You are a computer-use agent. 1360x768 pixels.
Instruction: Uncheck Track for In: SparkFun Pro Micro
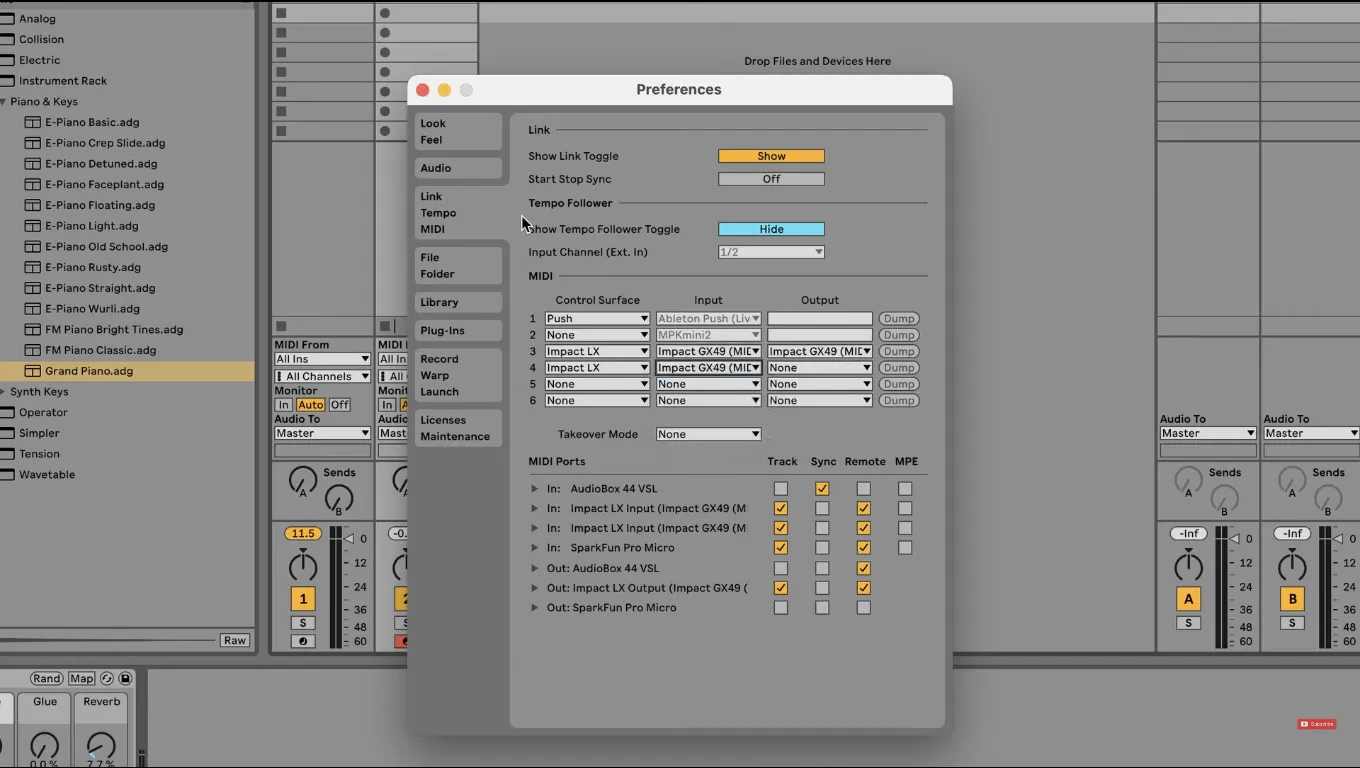tap(781, 548)
